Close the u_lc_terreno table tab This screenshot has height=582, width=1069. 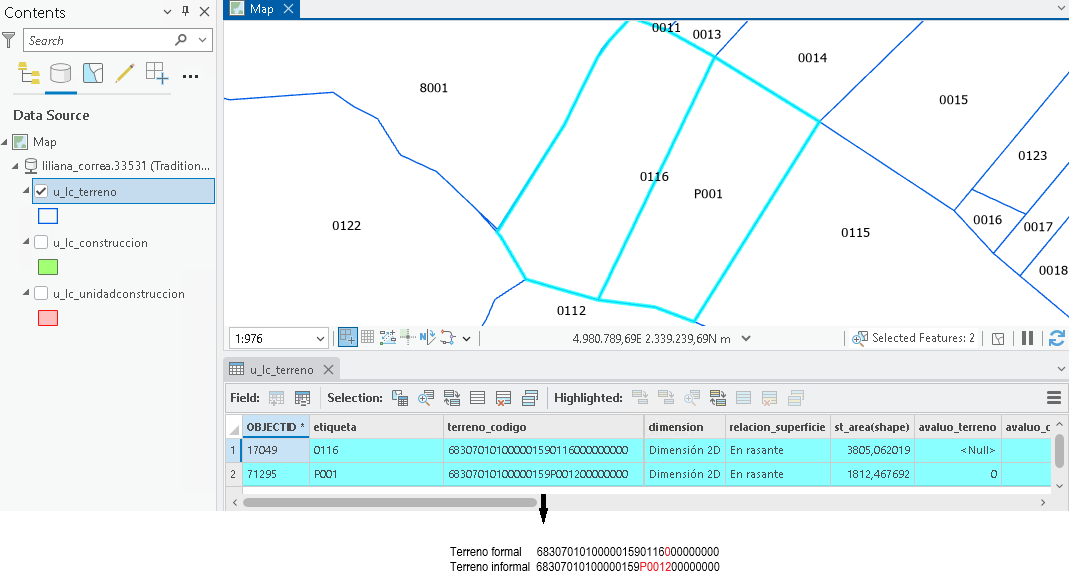[329, 369]
